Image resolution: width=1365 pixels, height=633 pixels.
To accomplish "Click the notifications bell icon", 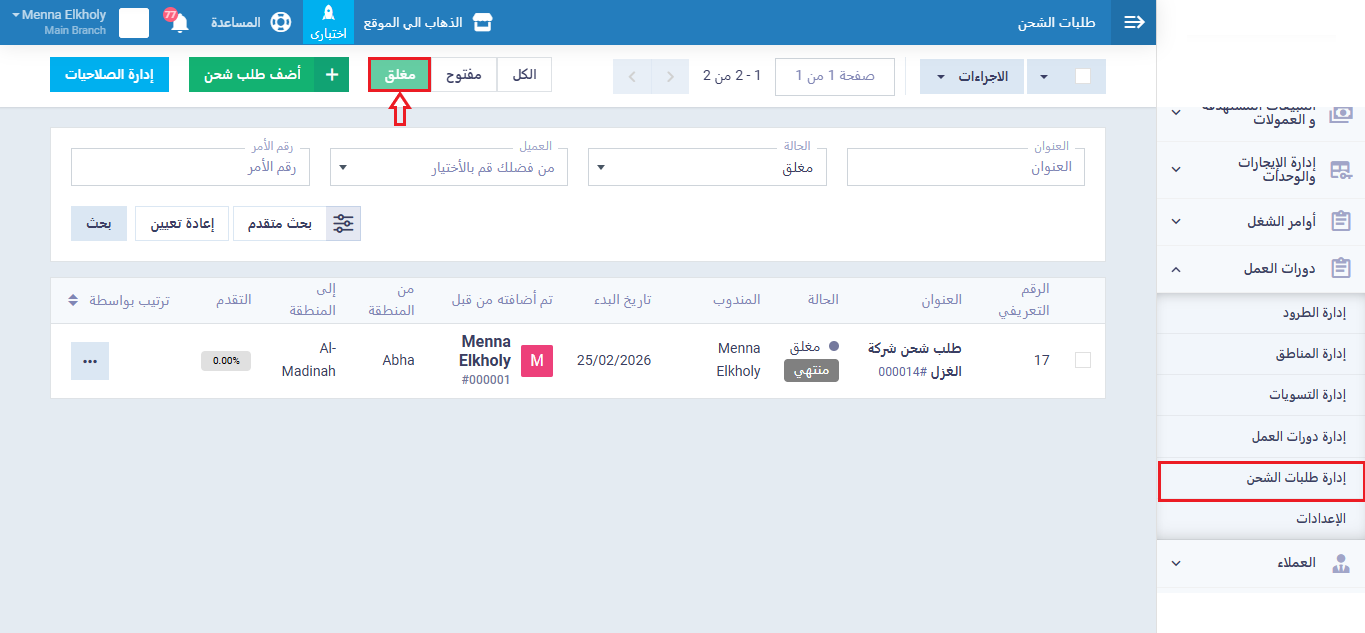I will pos(179,23).
